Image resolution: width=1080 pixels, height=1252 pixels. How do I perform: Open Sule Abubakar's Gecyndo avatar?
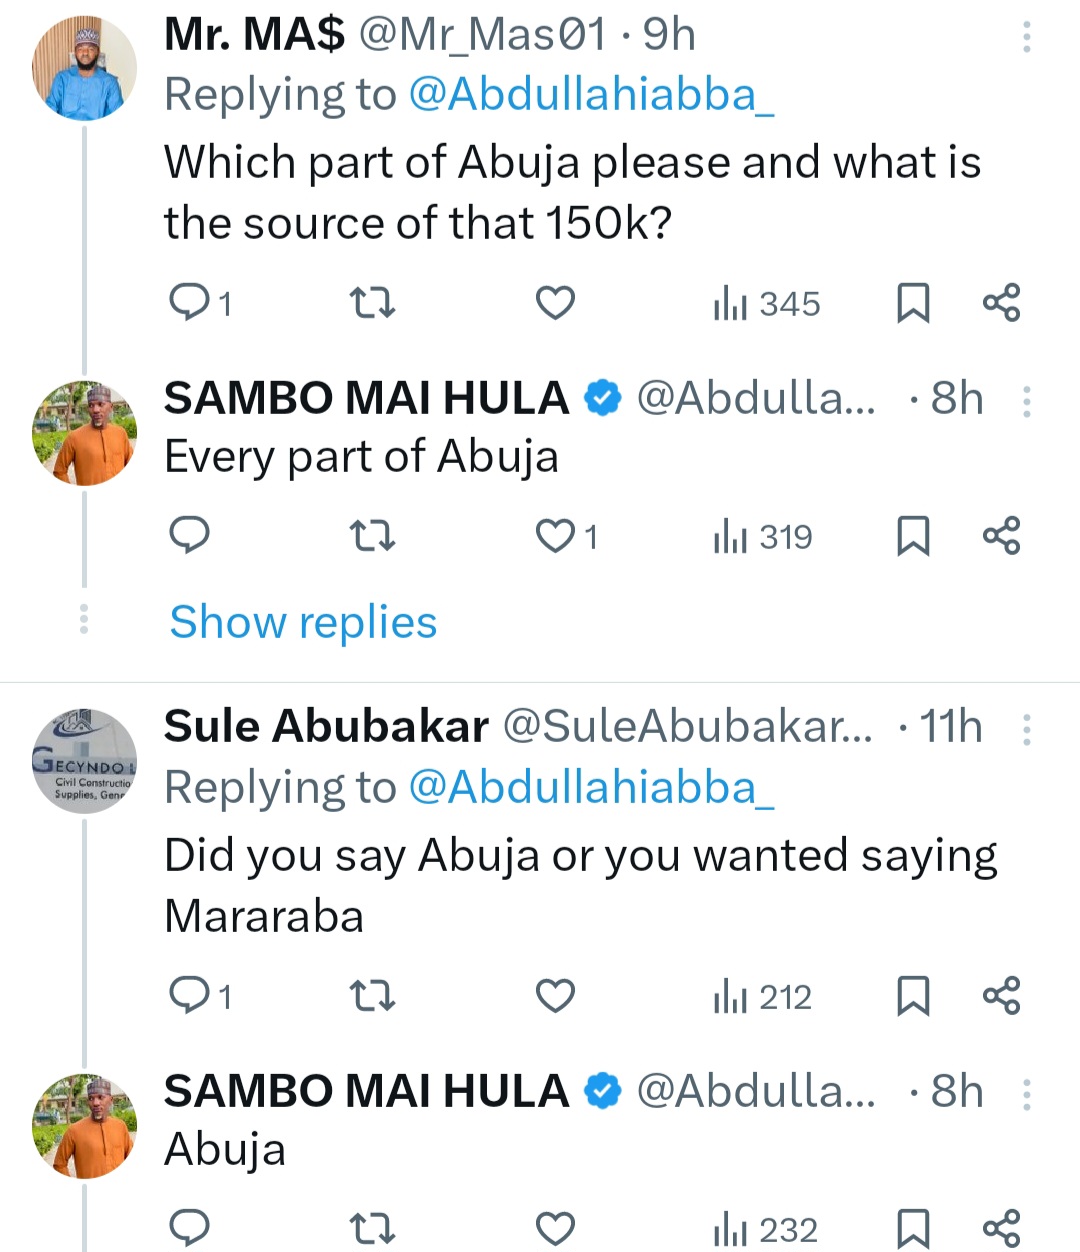84,761
